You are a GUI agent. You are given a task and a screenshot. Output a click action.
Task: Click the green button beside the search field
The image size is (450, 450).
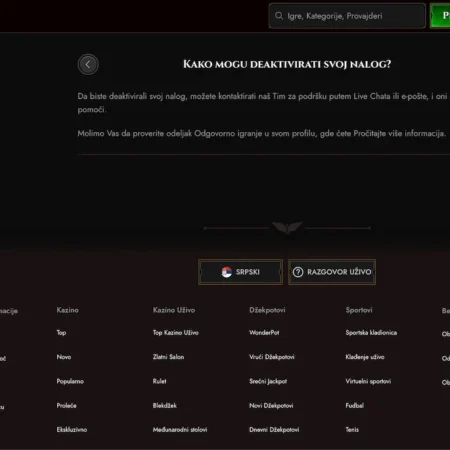pyautogui.click(x=440, y=16)
